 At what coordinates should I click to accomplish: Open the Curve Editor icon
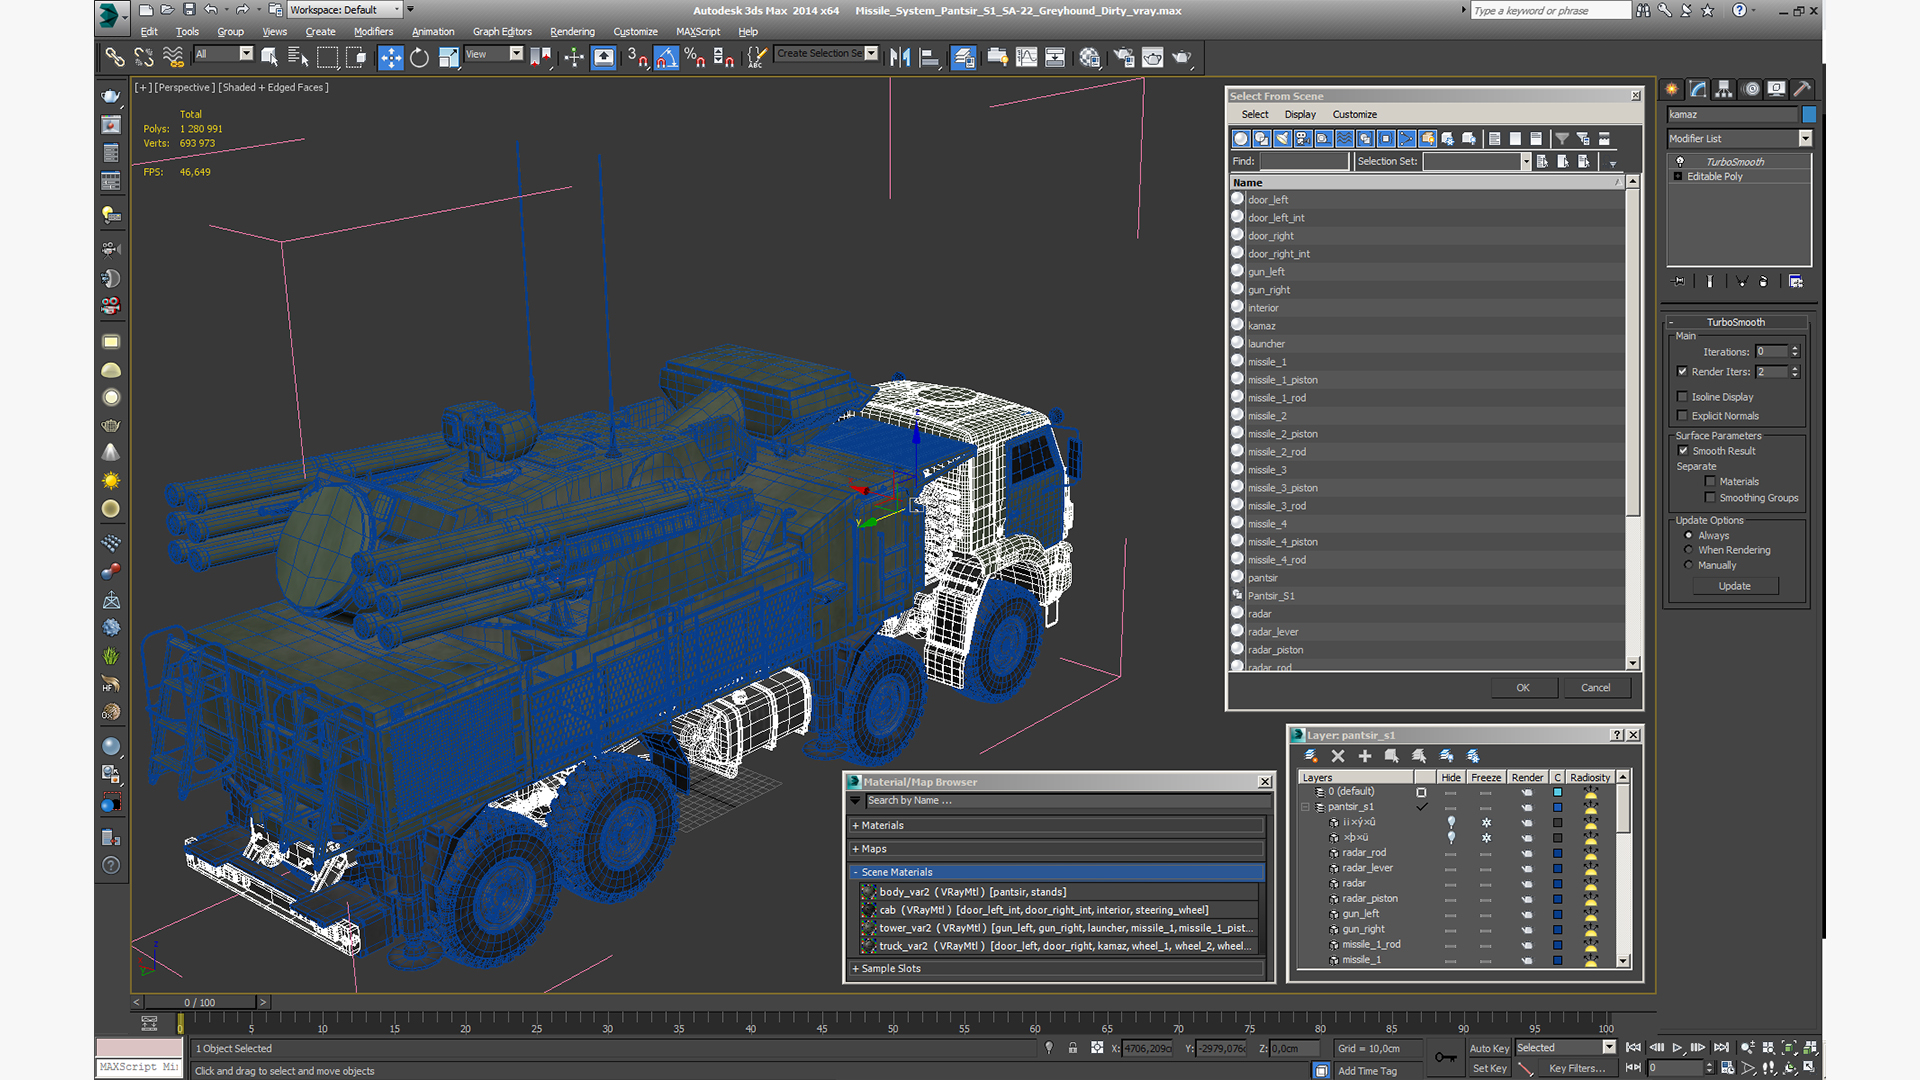point(1026,58)
